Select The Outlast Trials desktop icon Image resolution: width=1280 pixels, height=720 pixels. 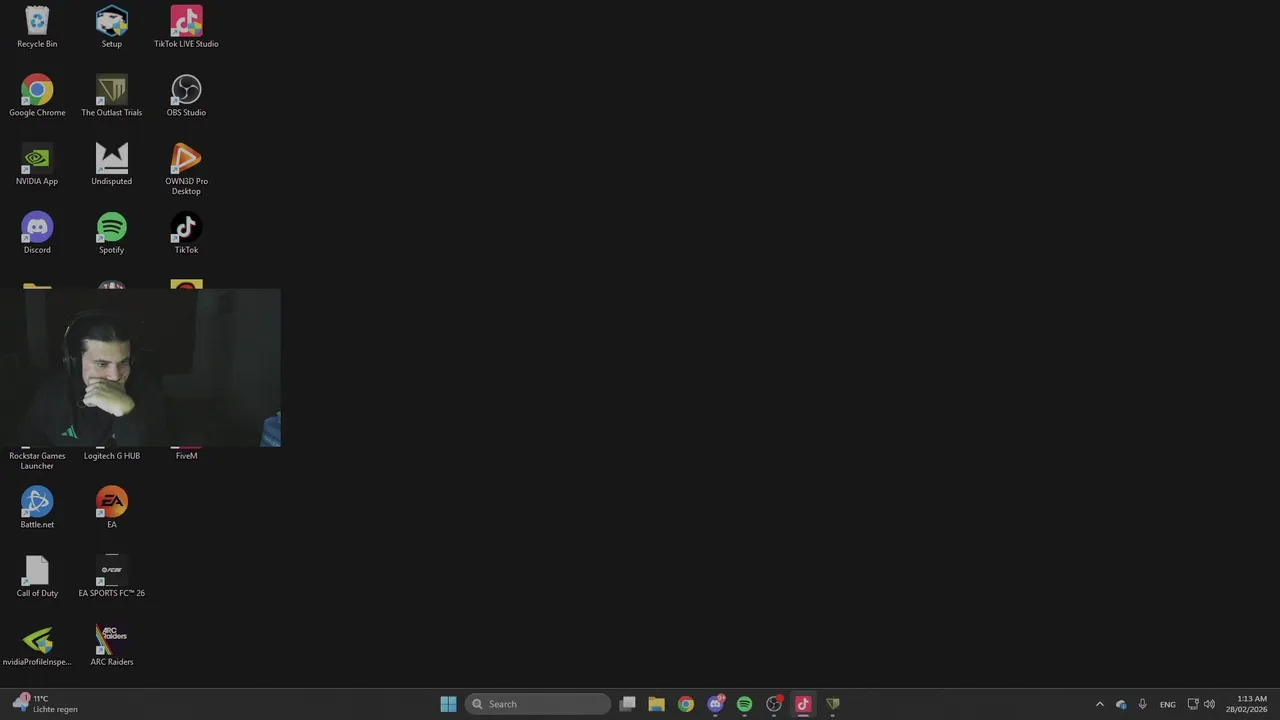coord(111,96)
